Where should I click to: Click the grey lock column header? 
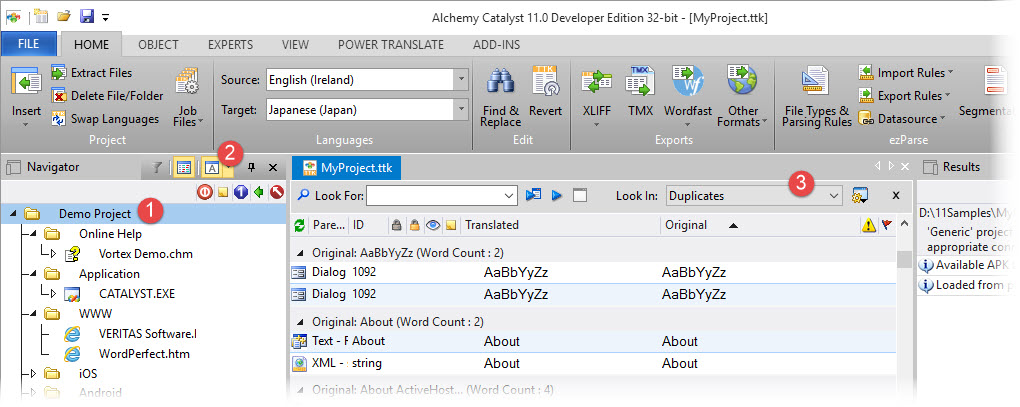tap(396, 225)
